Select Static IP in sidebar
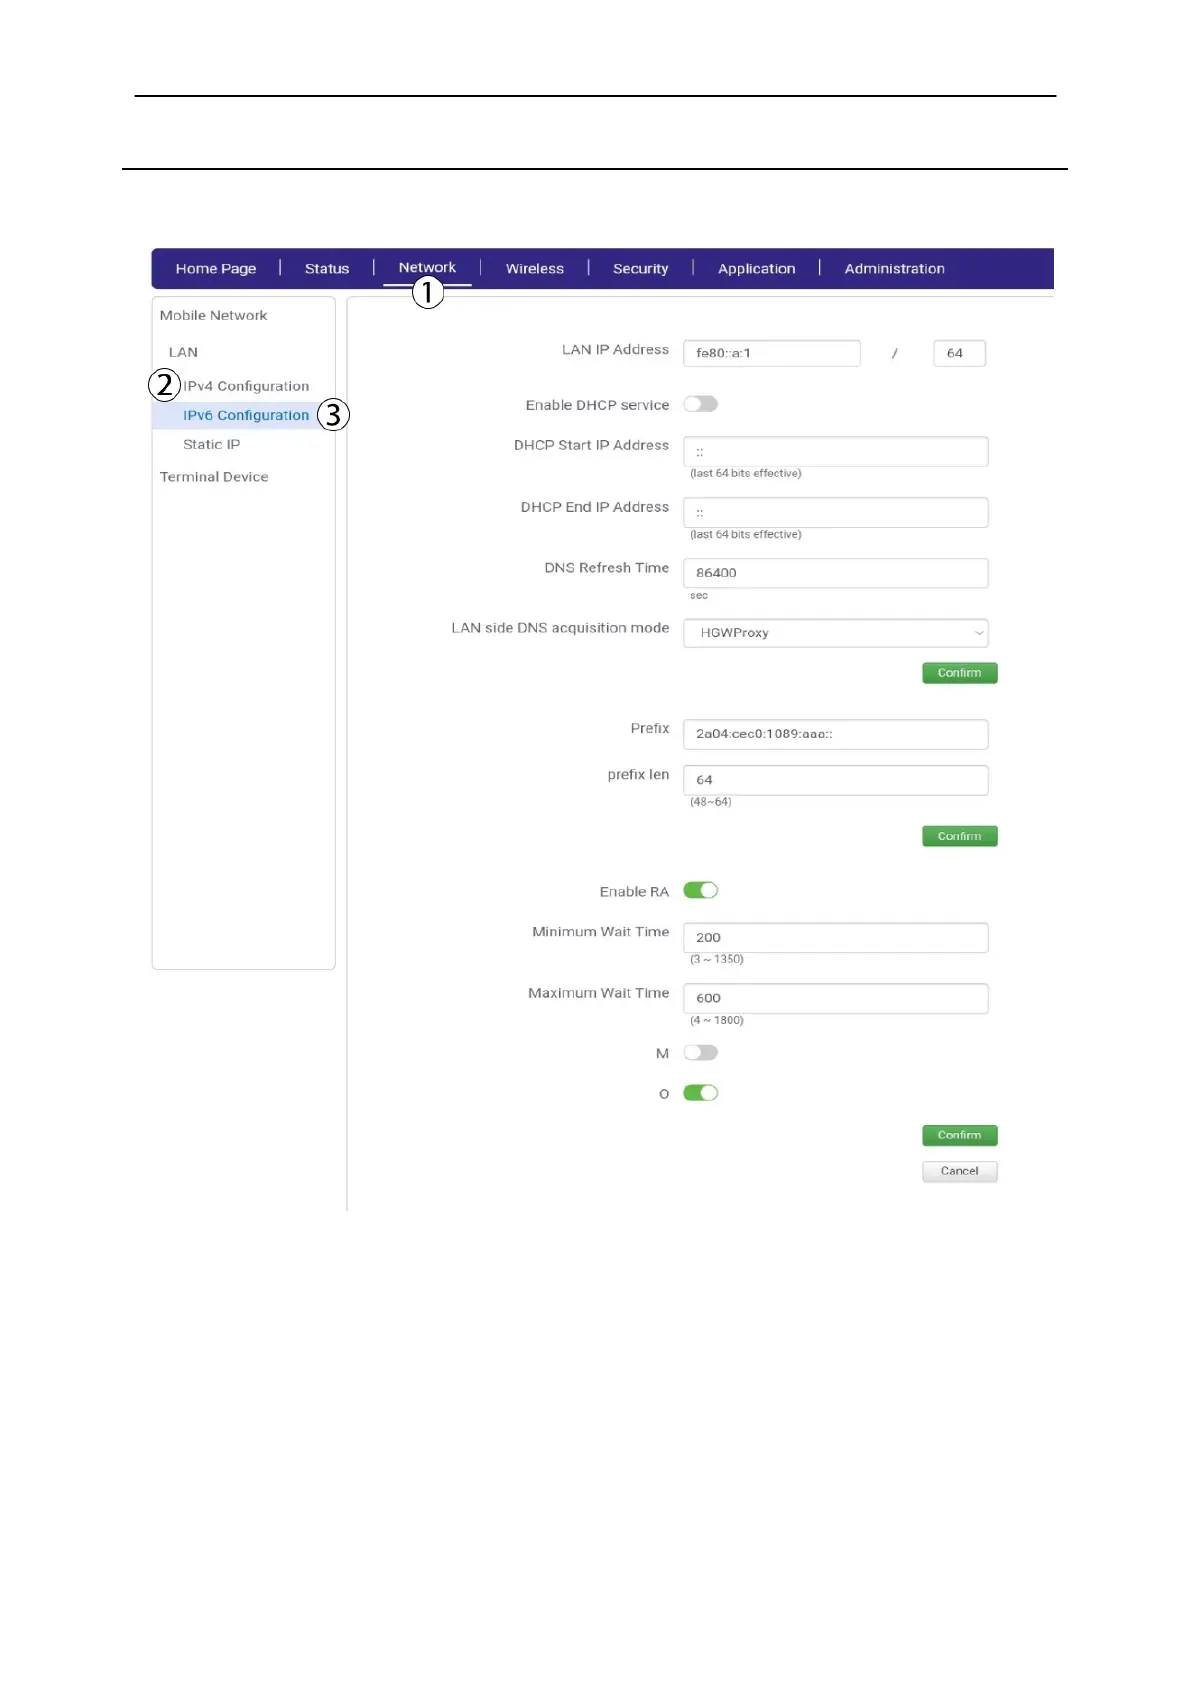The width and height of the screenshot is (1190, 1684). 211,444
